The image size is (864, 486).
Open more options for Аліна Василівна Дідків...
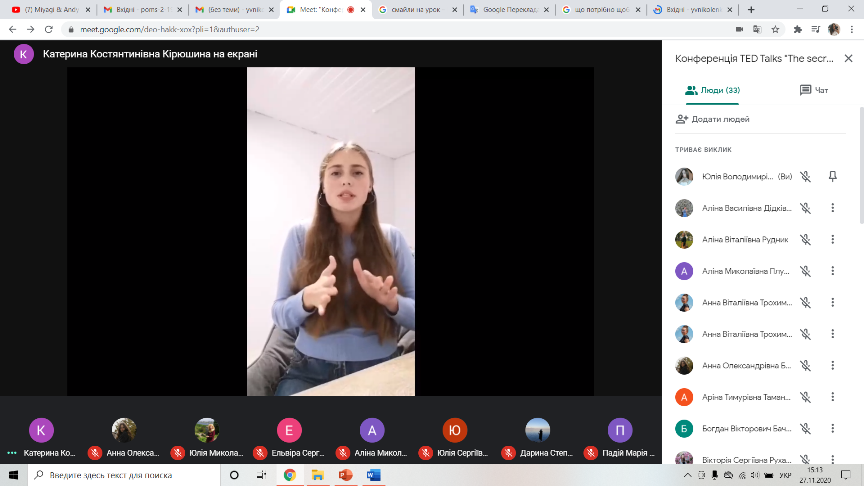click(833, 208)
